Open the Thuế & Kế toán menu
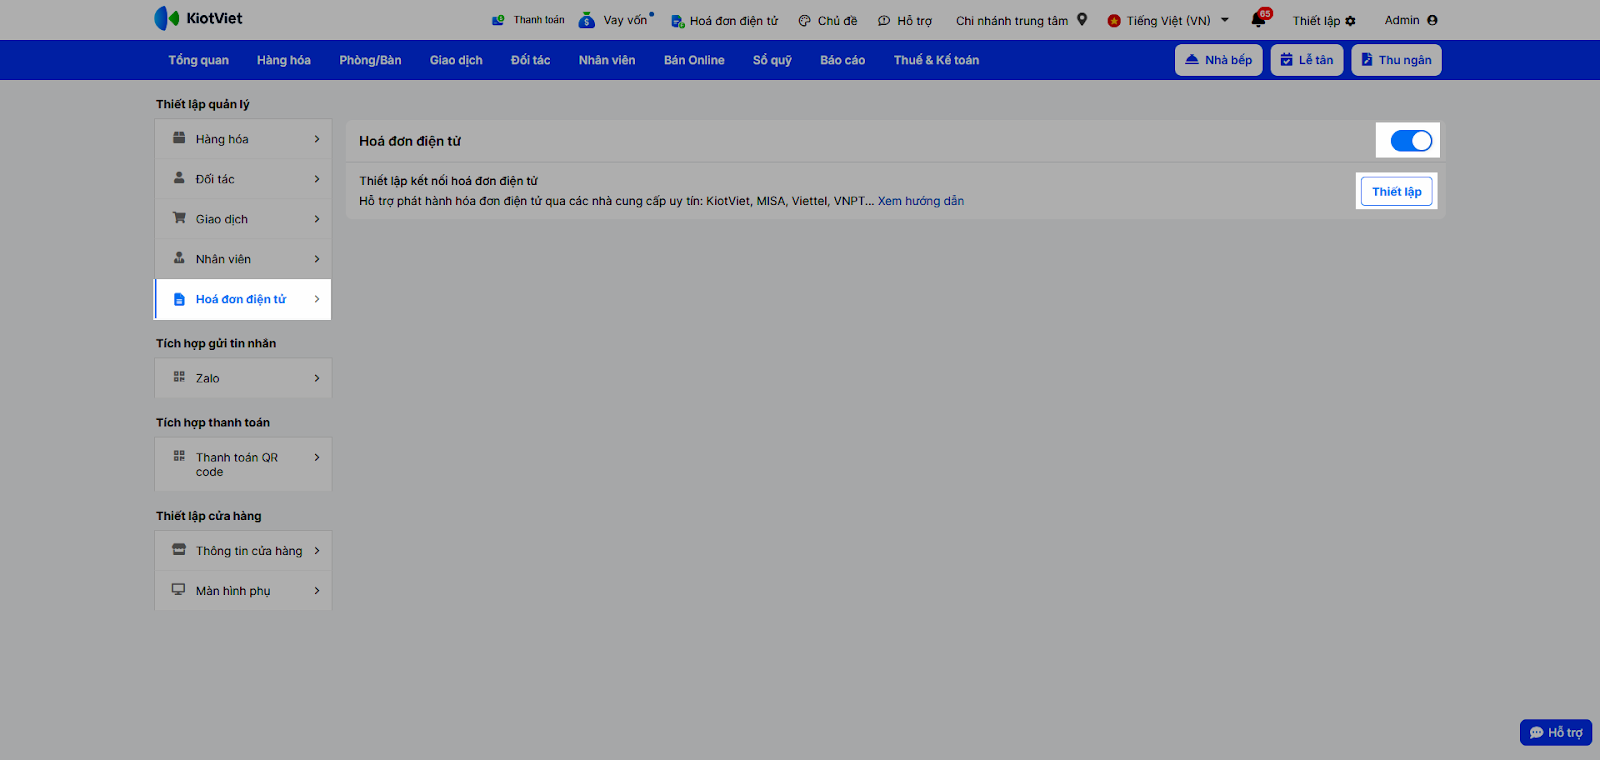Viewport: 1600px width, 760px height. point(936,60)
